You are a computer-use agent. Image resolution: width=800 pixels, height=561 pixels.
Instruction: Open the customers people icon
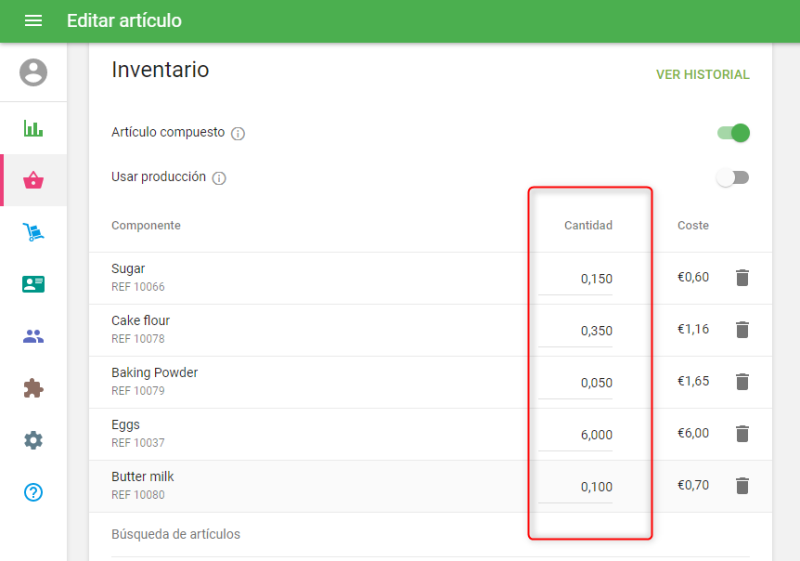(x=33, y=336)
